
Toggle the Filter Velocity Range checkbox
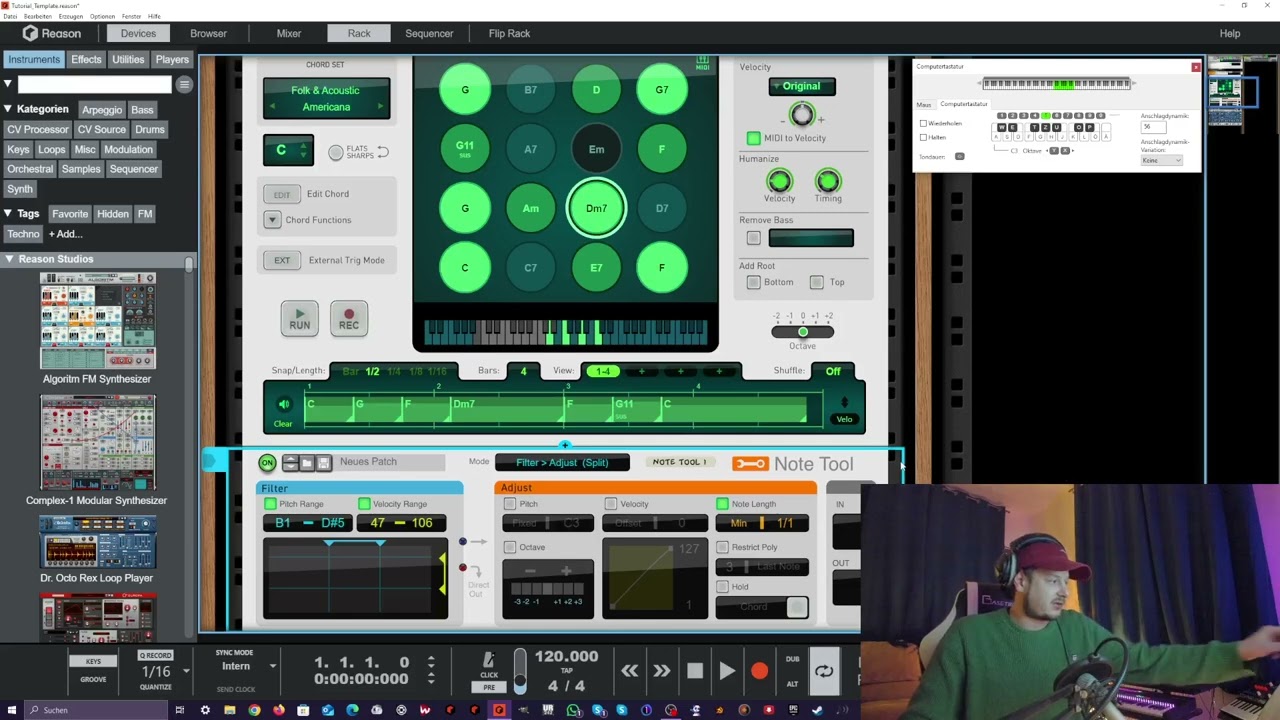point(364,504)
